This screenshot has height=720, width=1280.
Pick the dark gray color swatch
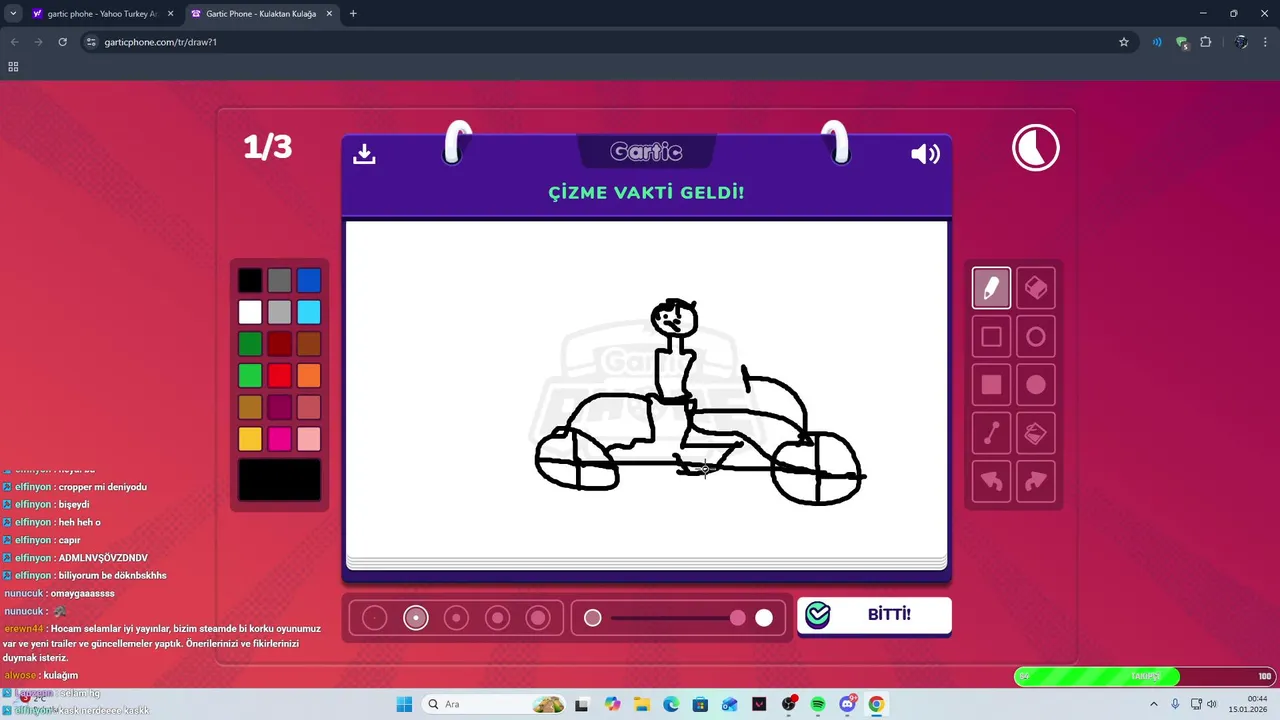[x=280, y=281]
